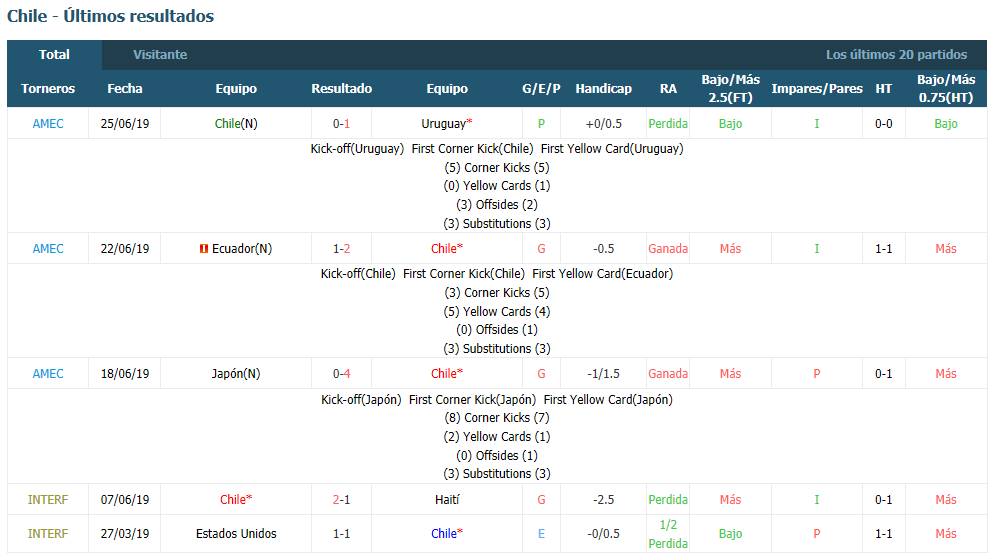Screen dimensions: 1002x553
Task: Select the Total tab
Action: [x=54, y=55]
